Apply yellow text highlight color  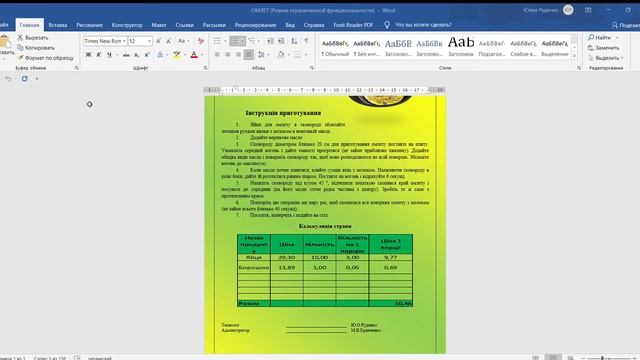click(x=177, y=55)
